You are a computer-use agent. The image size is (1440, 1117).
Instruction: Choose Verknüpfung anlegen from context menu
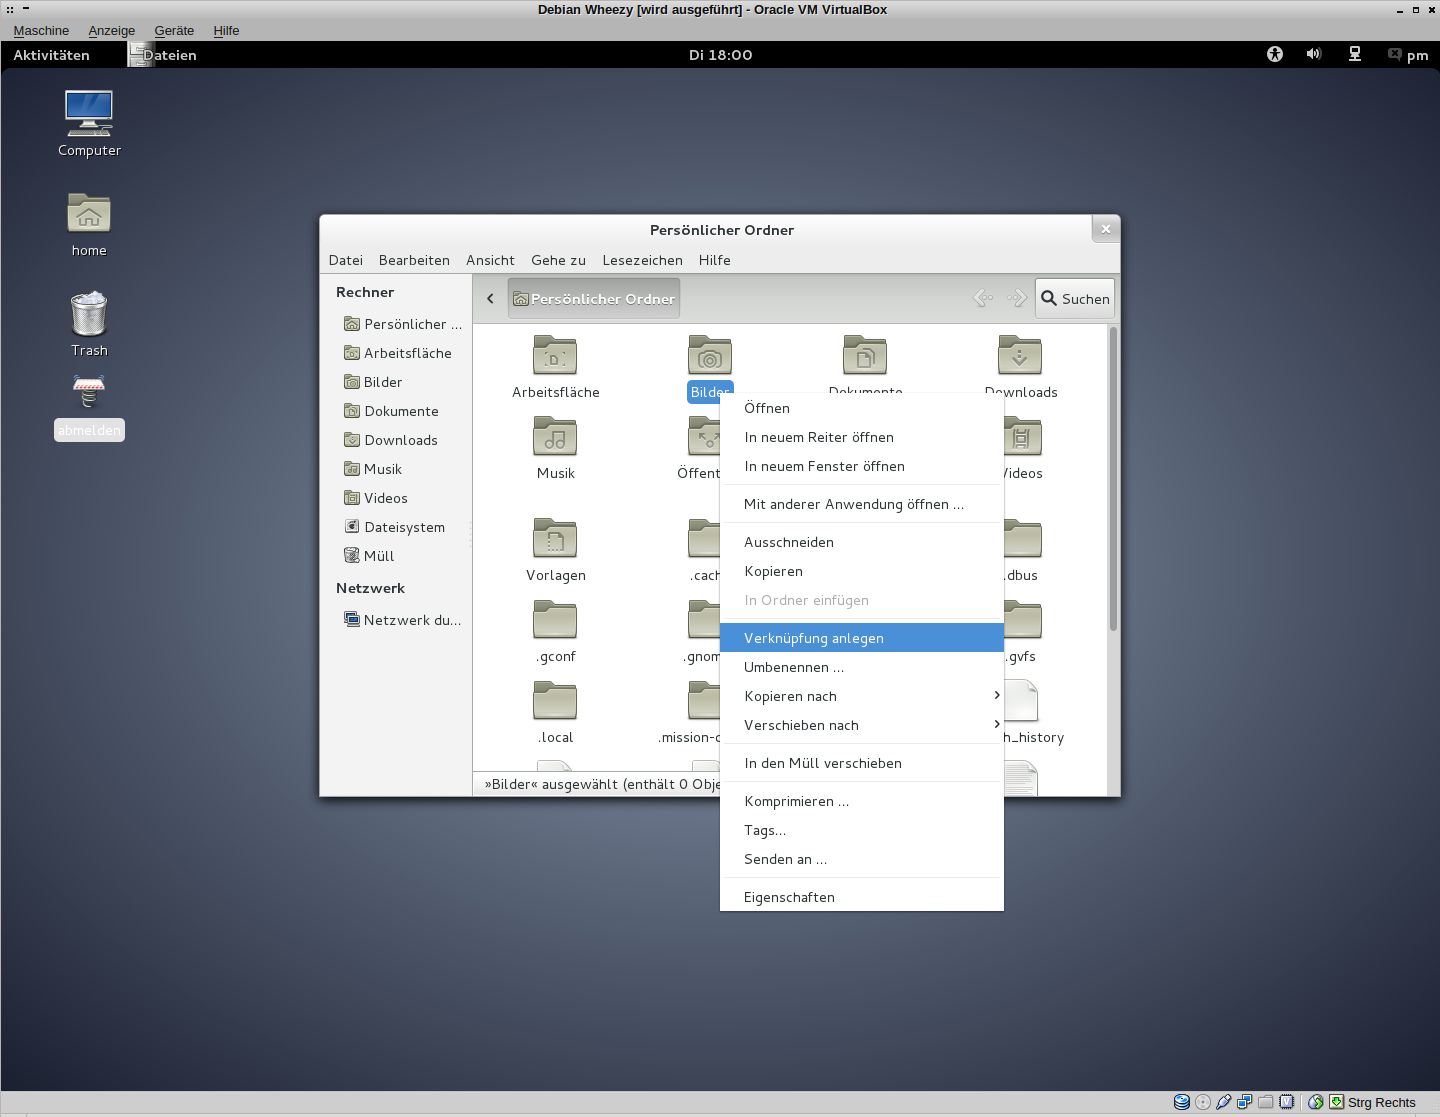coord(861,638)
